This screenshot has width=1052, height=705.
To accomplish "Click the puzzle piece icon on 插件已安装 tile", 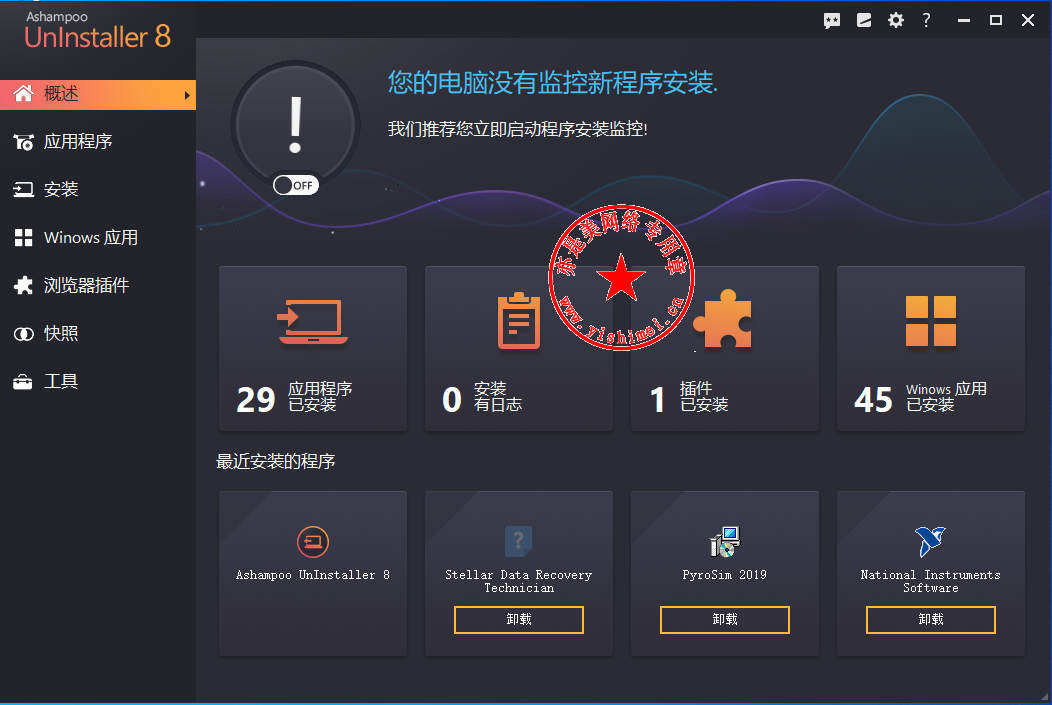I will [x=723, y=319].
